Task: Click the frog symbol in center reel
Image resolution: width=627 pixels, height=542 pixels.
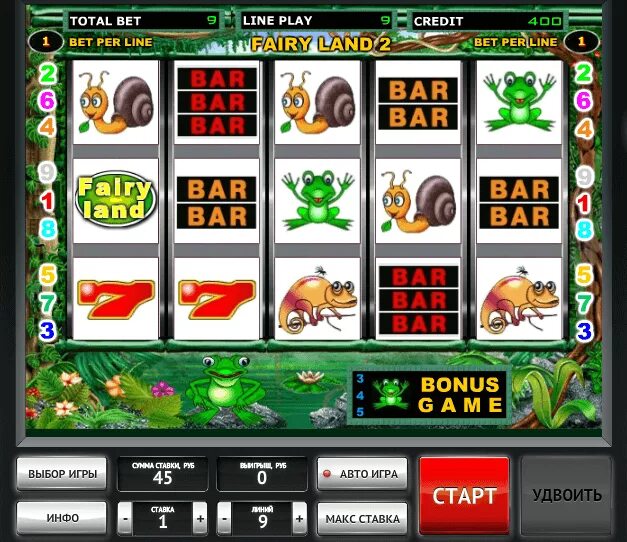Action: (318, 200)
